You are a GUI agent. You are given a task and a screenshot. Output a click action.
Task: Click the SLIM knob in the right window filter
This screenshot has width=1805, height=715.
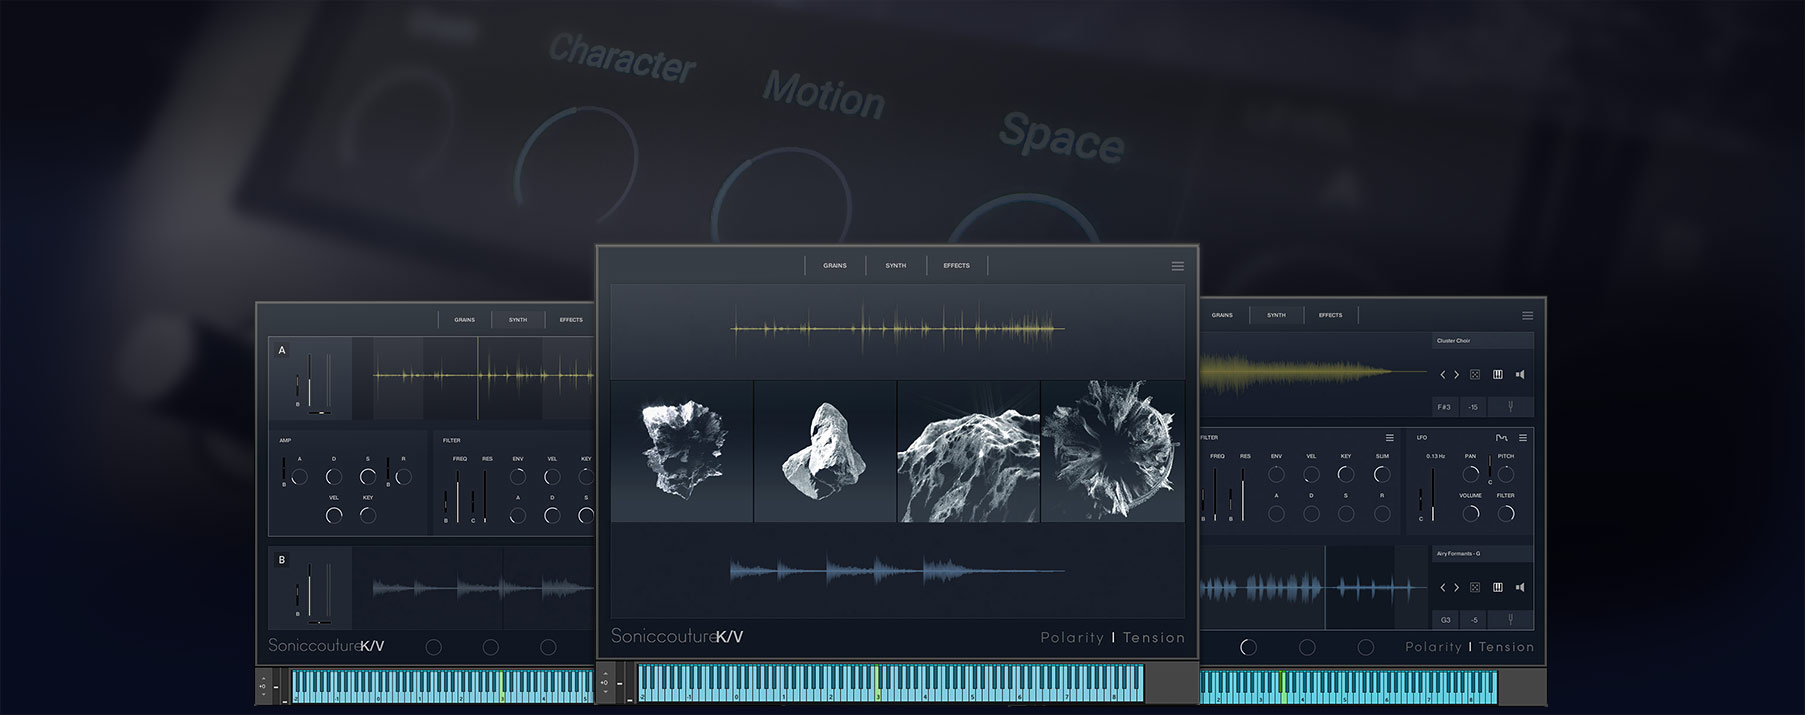click(x=1382, y=475)
